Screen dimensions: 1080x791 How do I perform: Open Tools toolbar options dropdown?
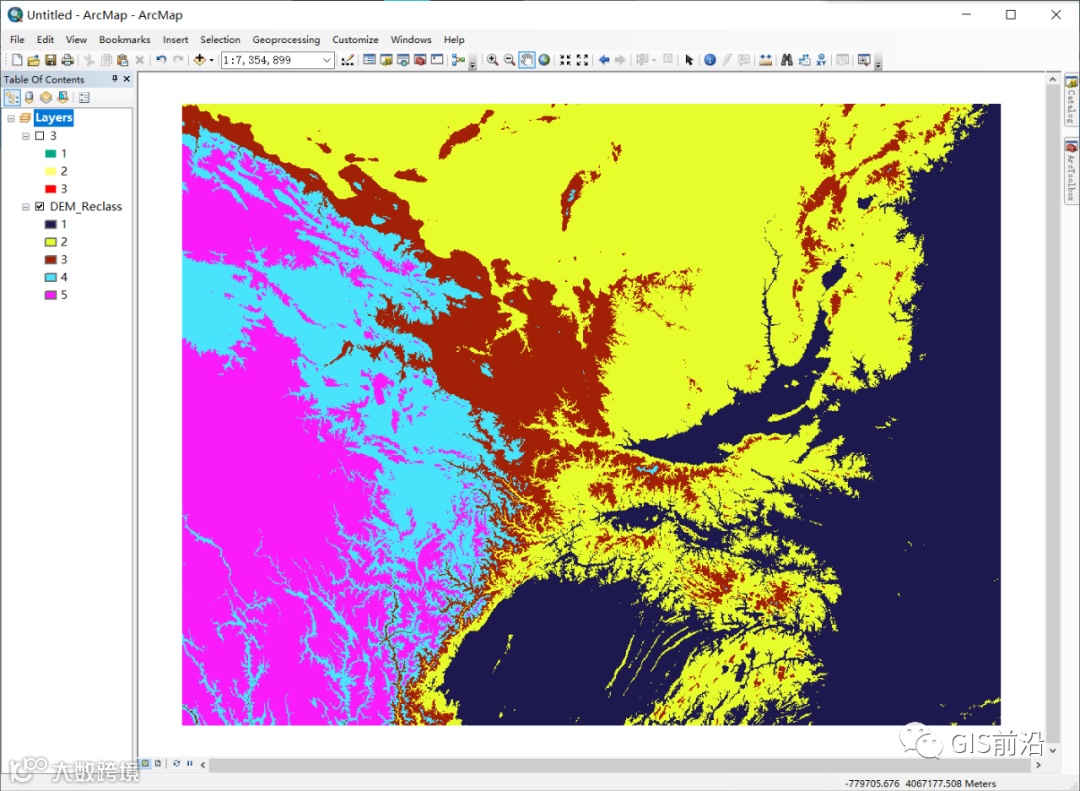878,64
